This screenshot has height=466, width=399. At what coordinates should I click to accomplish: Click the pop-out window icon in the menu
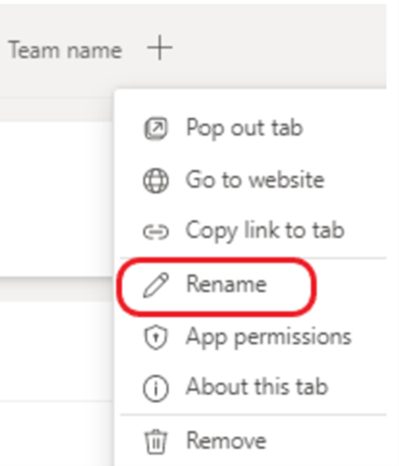[156, 128]
